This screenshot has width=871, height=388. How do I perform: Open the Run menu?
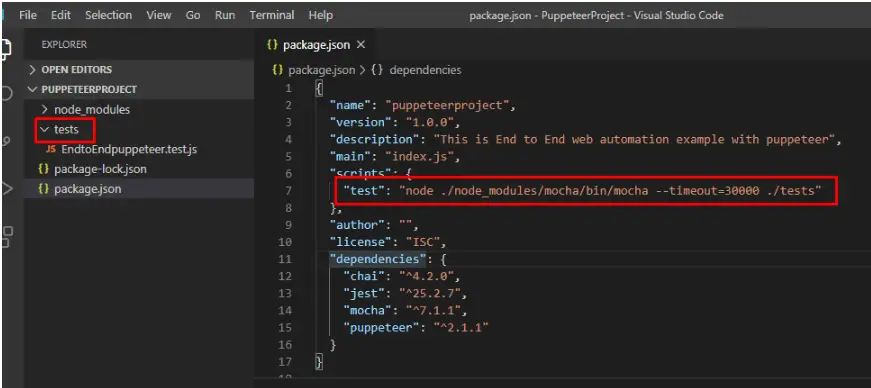(x=225, y=16)
